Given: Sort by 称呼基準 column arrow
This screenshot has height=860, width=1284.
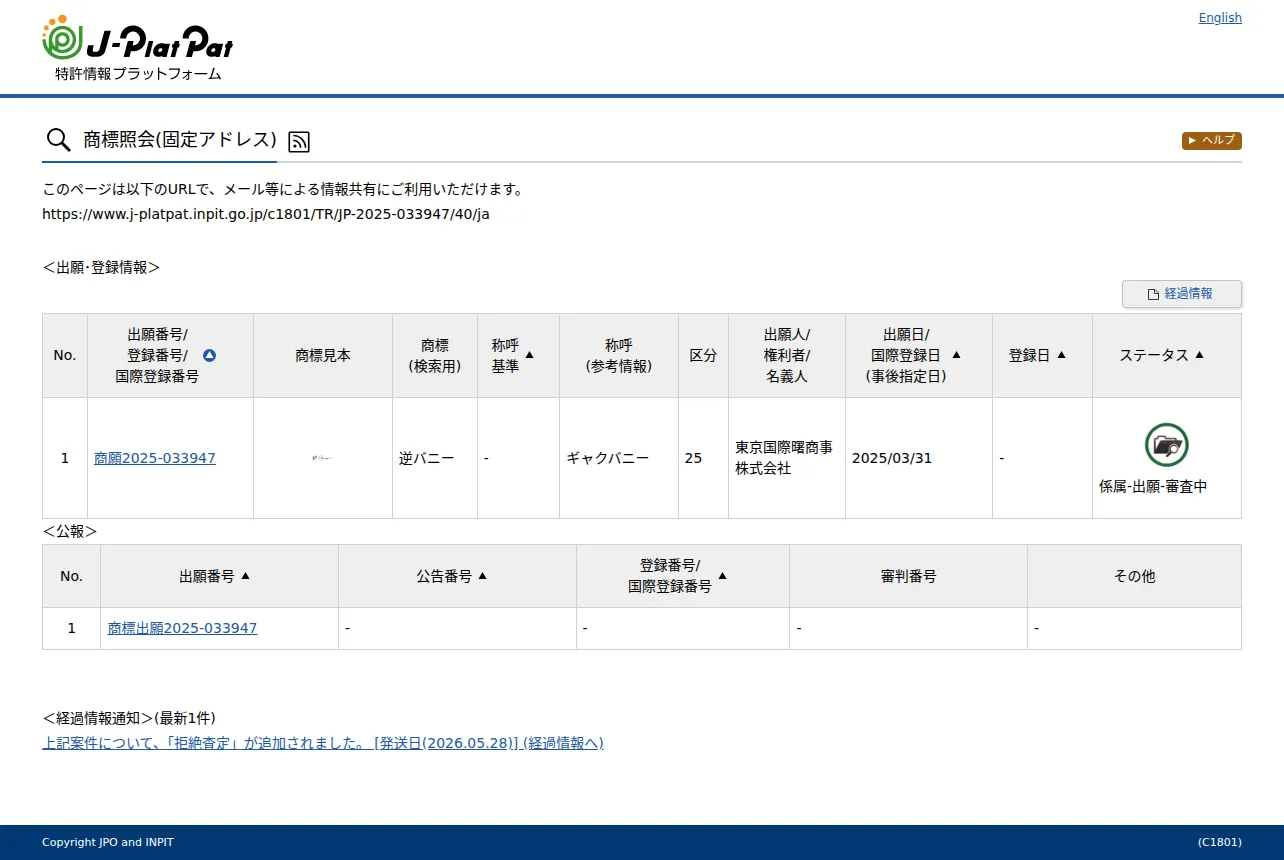Looking at the screenshot, I should pos(530,354).
